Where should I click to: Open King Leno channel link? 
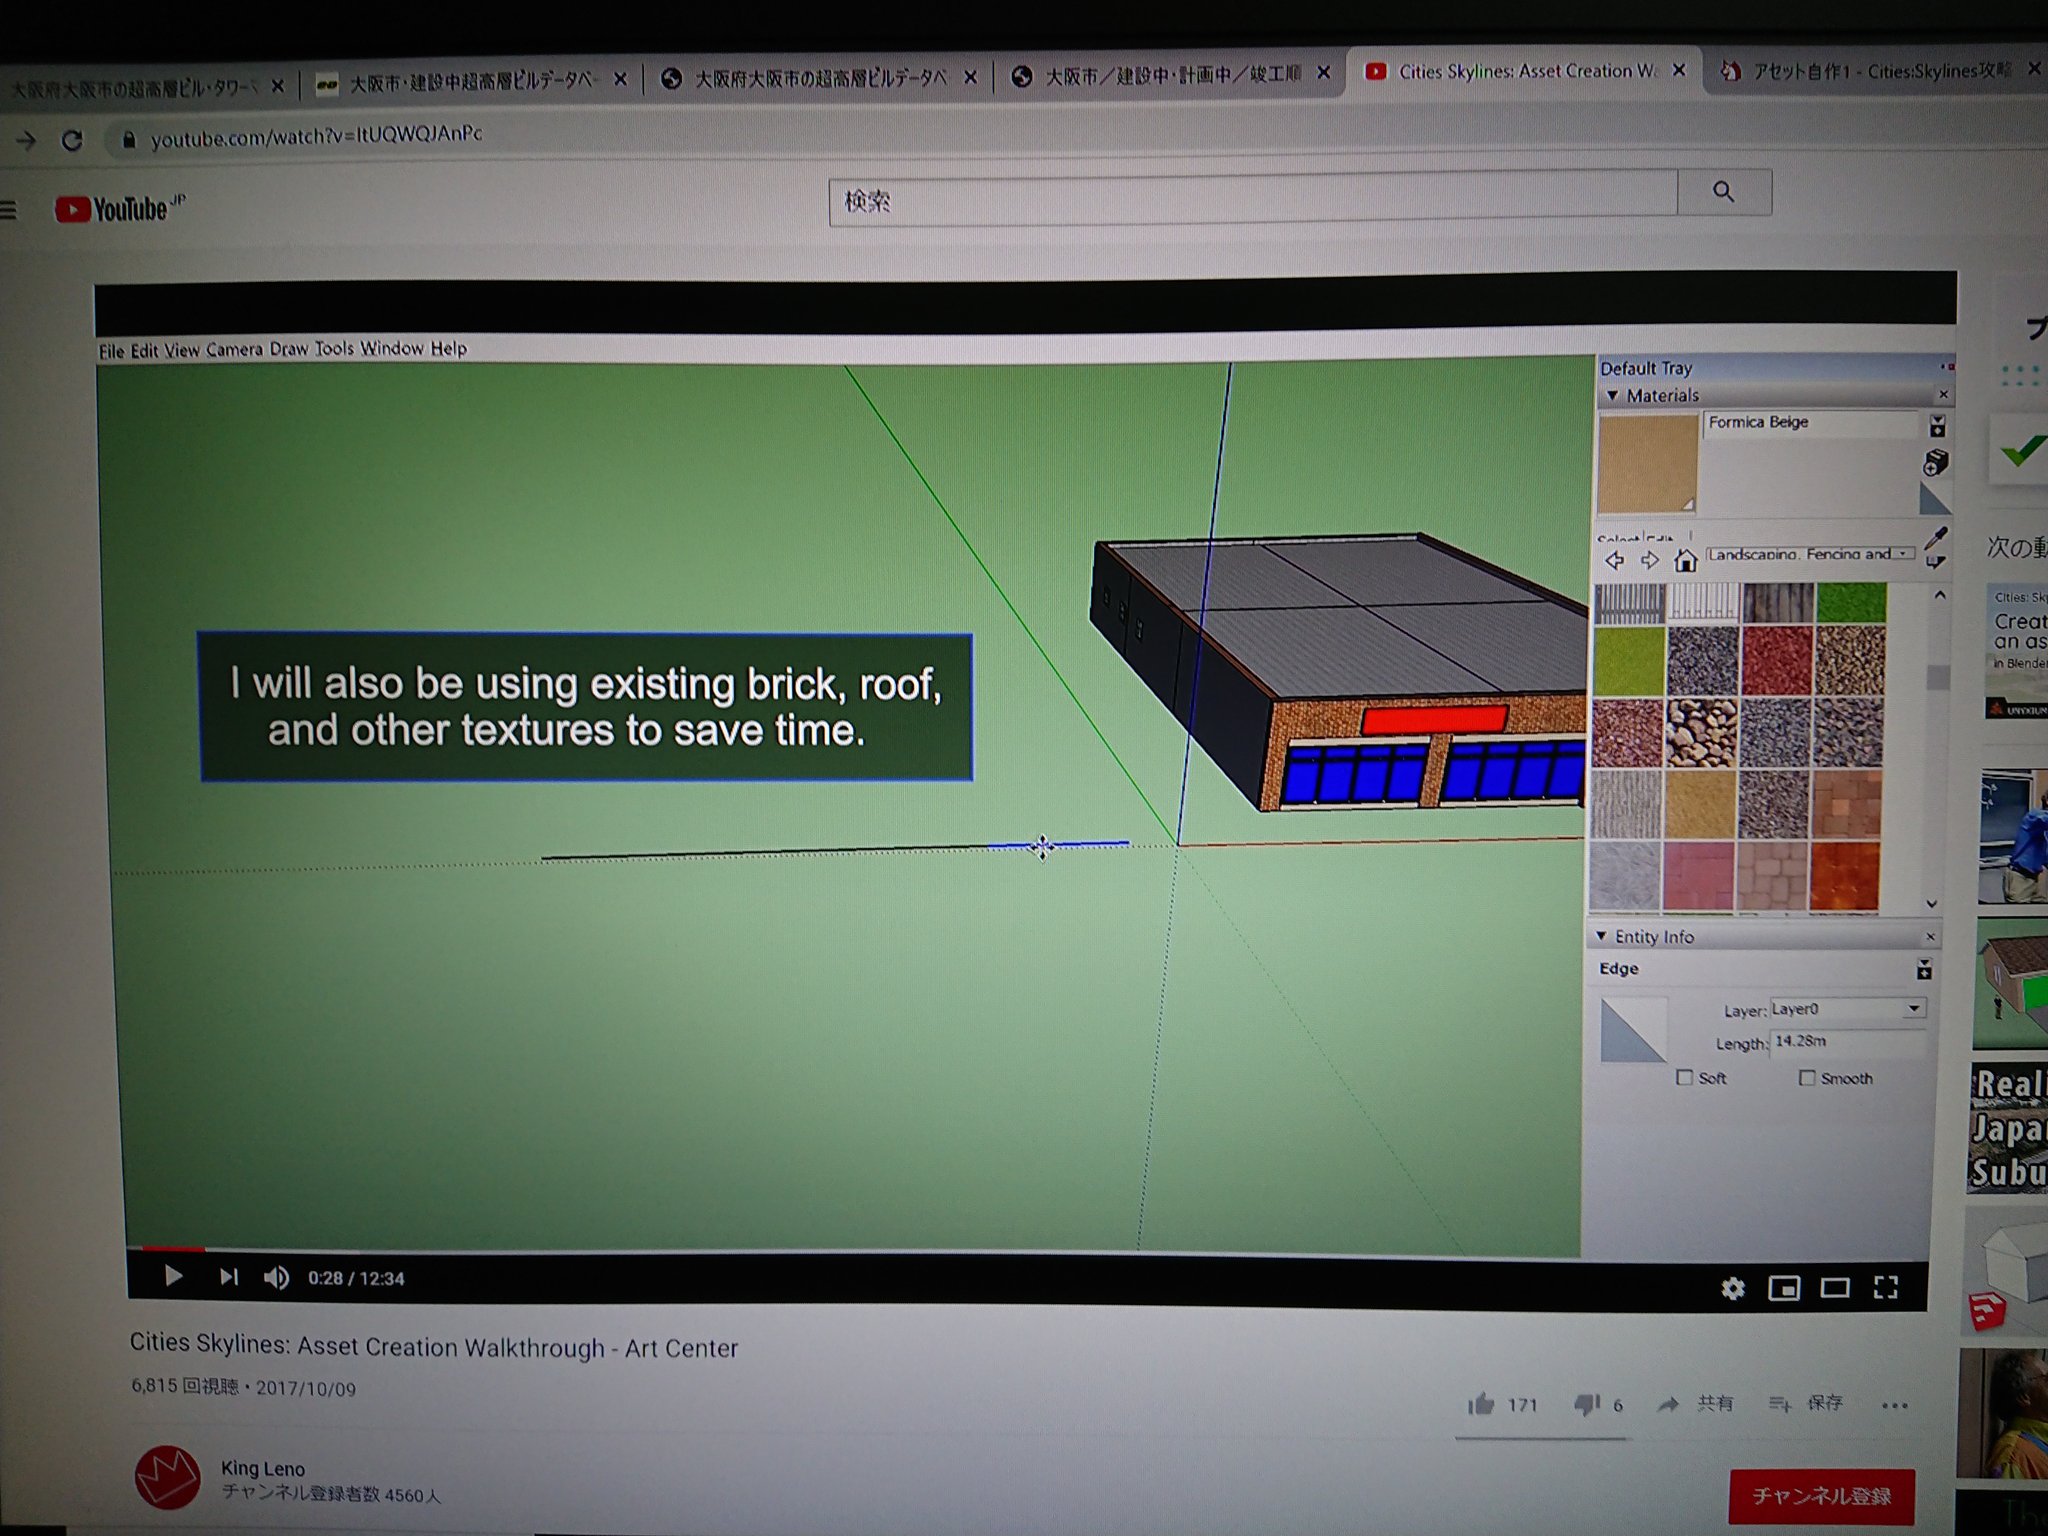click(262, 1468)
